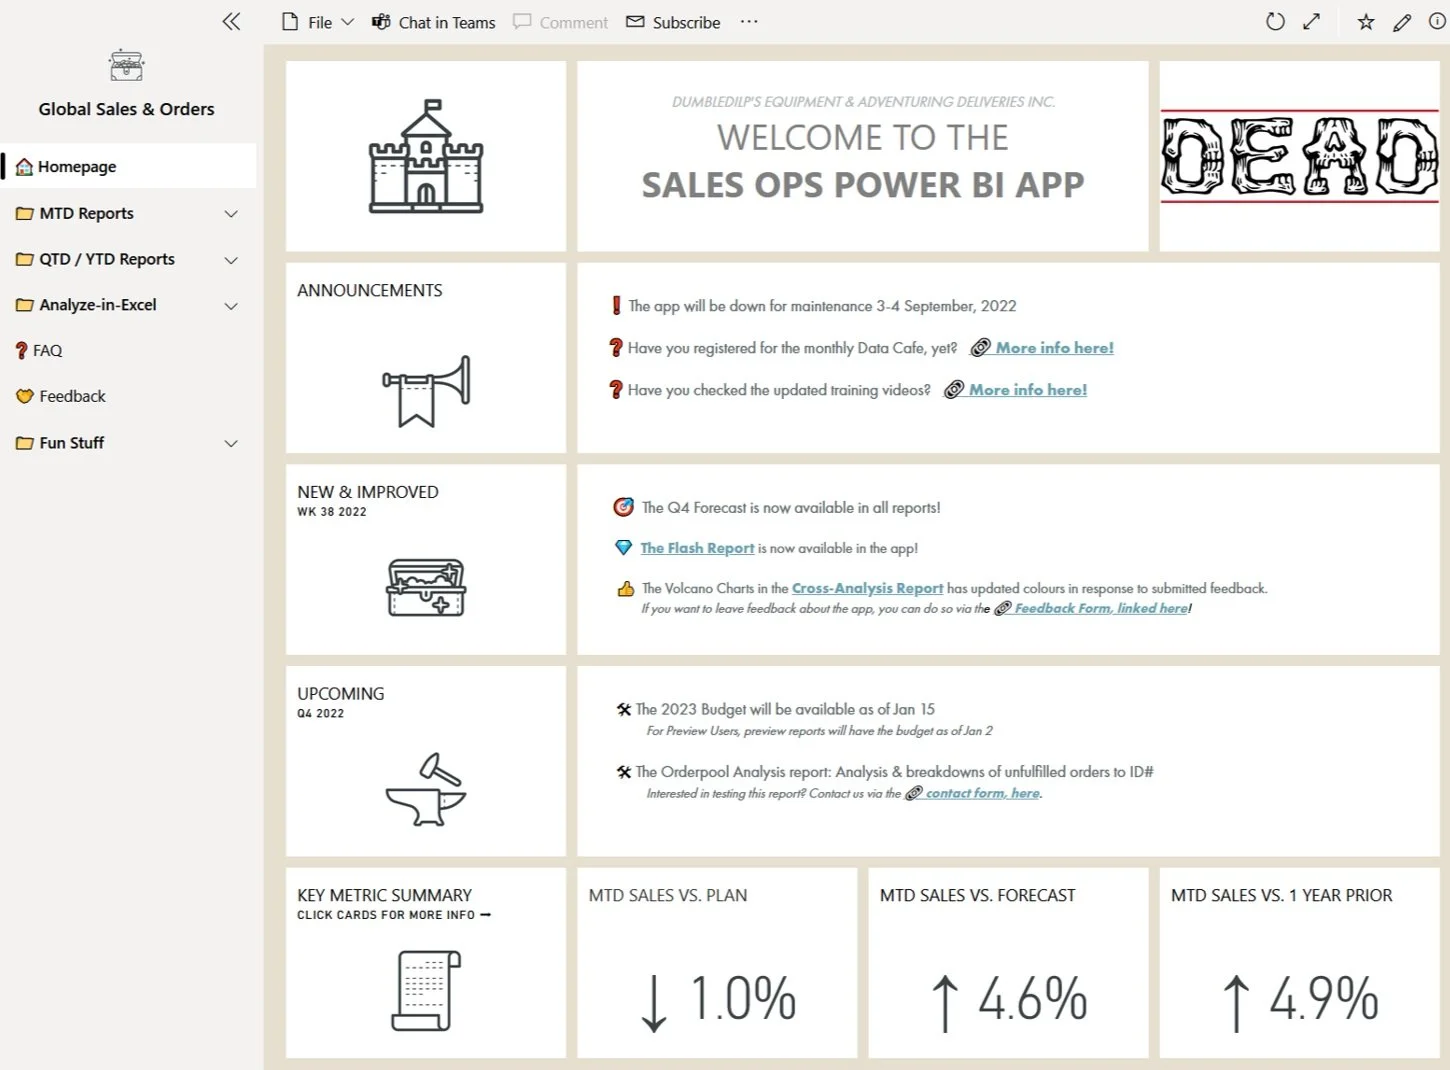Image resolution: width=1450 pixels, height=1070 pixels.
Task: Toggle the favorite star for this report
Action: tap(1366, 21)
